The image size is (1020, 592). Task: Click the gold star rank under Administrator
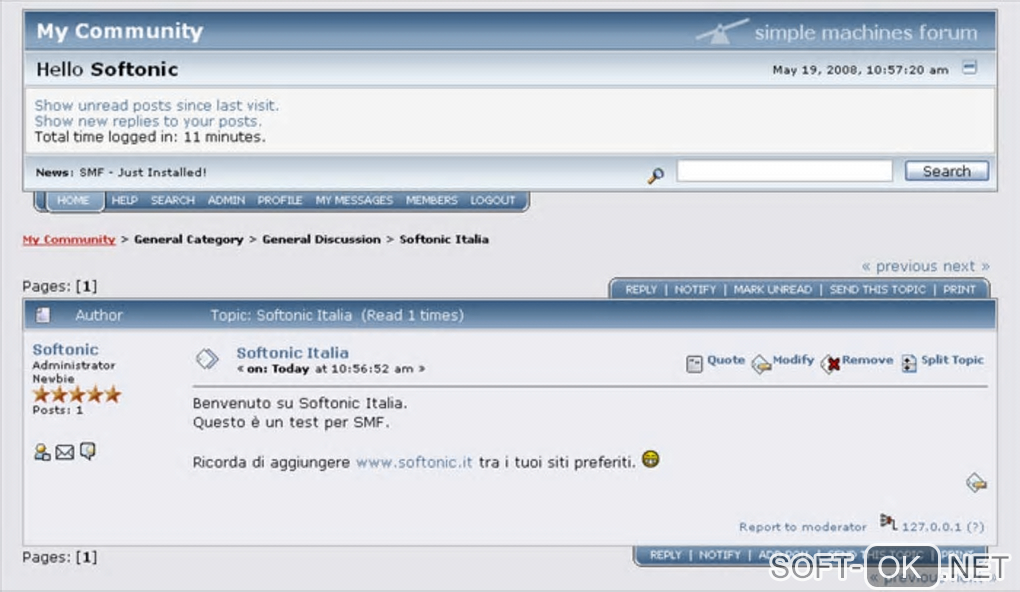click(x=77, y=394)
